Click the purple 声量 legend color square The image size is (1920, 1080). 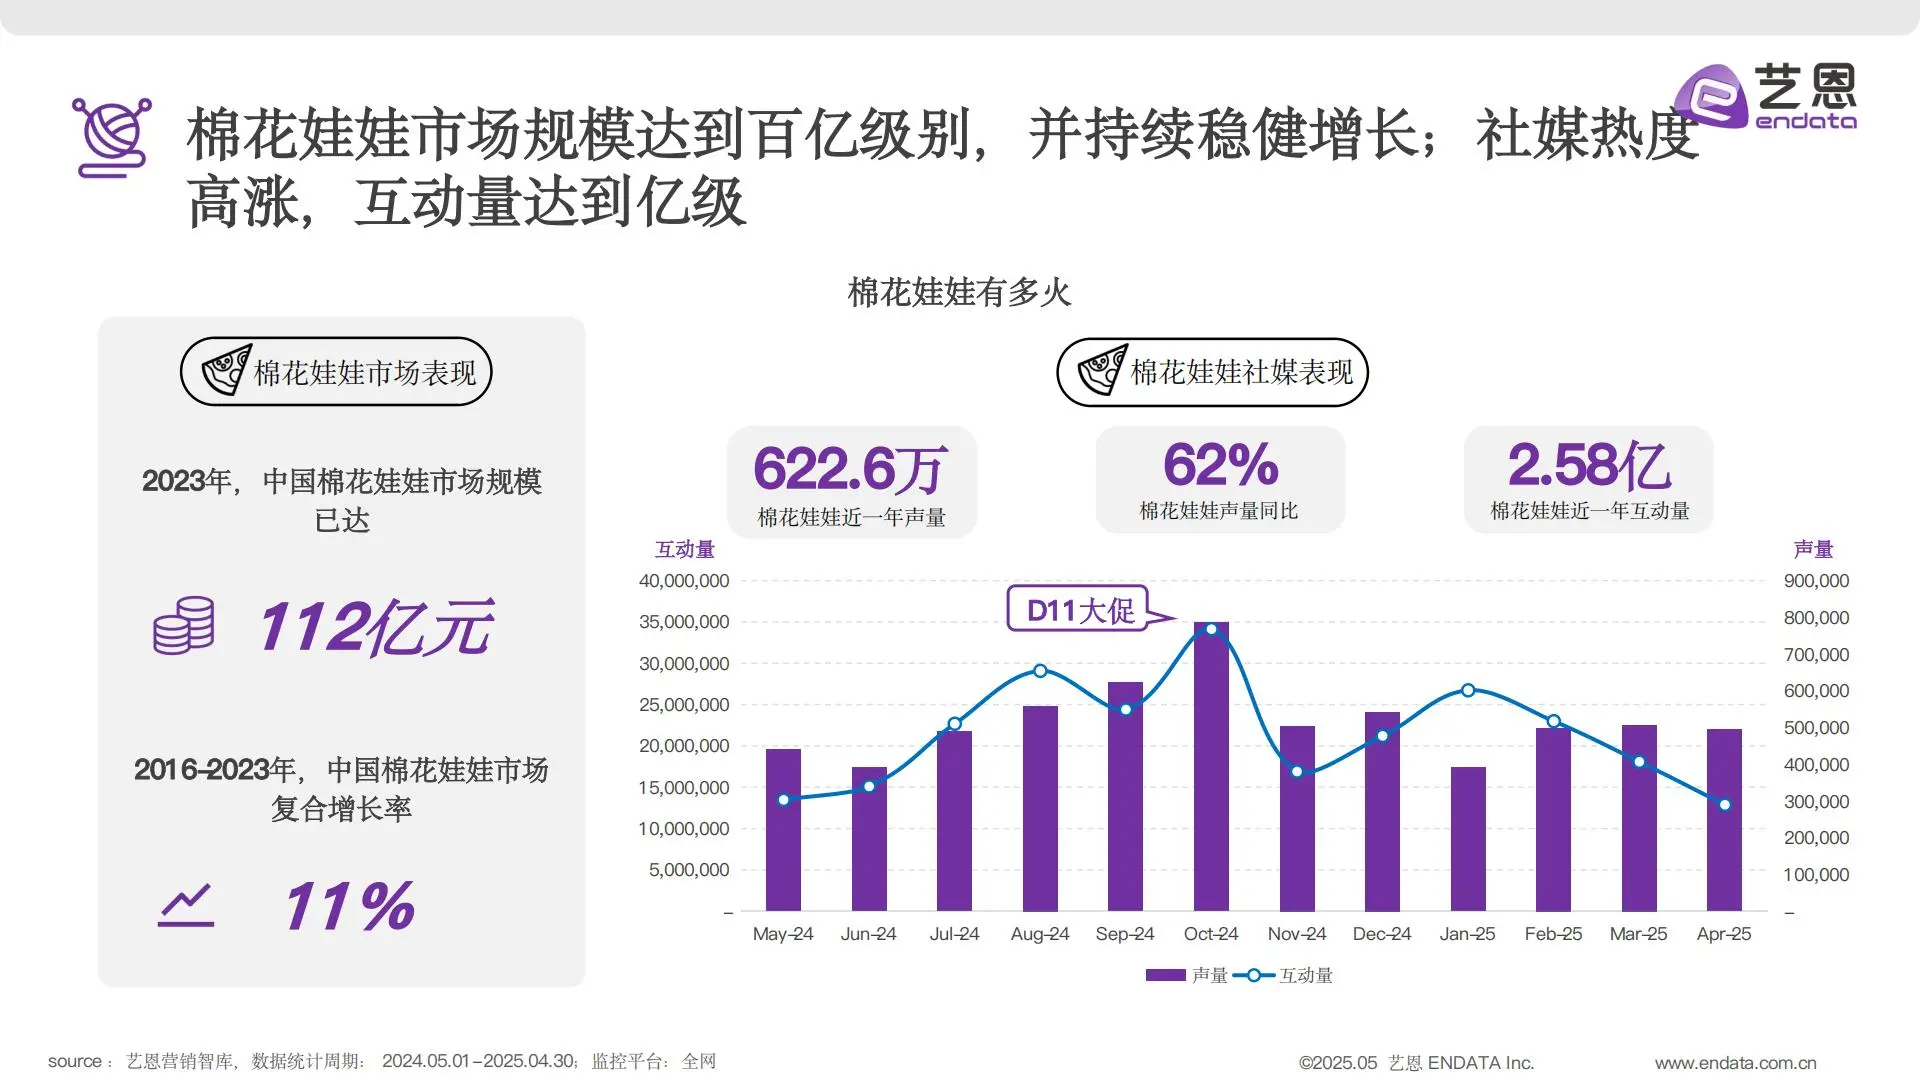[1165, 975]
